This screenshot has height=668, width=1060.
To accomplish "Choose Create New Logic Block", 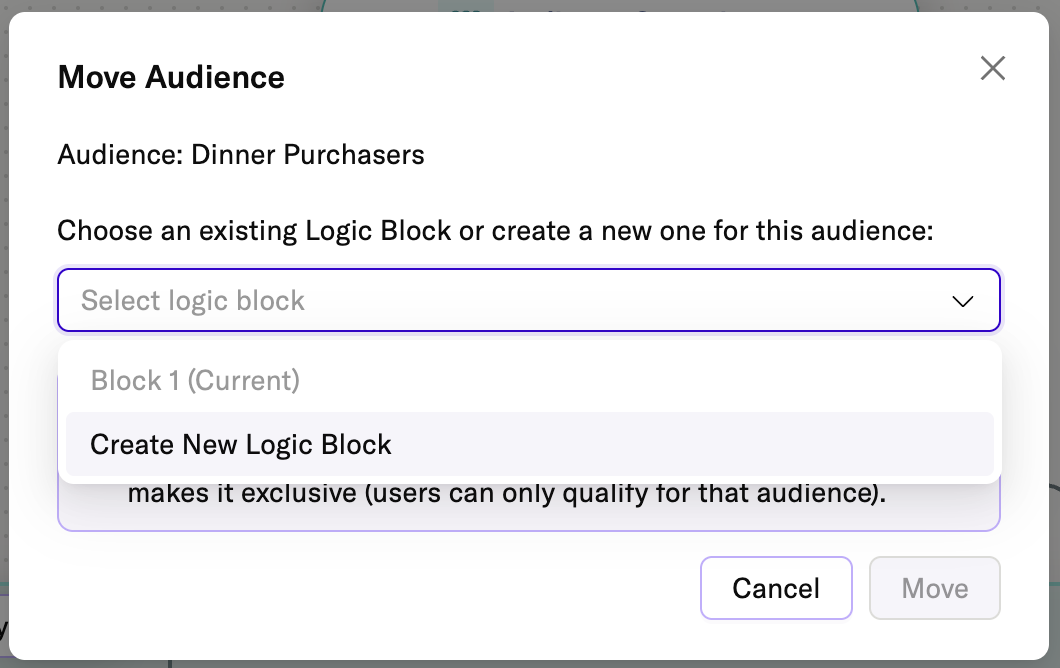I will 240,444.
